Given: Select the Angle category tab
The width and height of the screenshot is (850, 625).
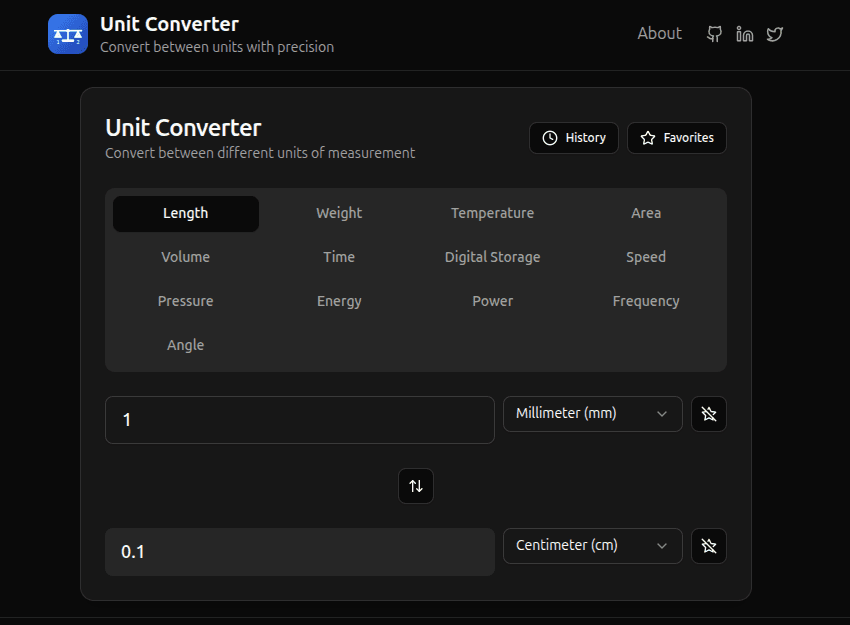Looking at the screenshot, I should [x=185, y=345].
